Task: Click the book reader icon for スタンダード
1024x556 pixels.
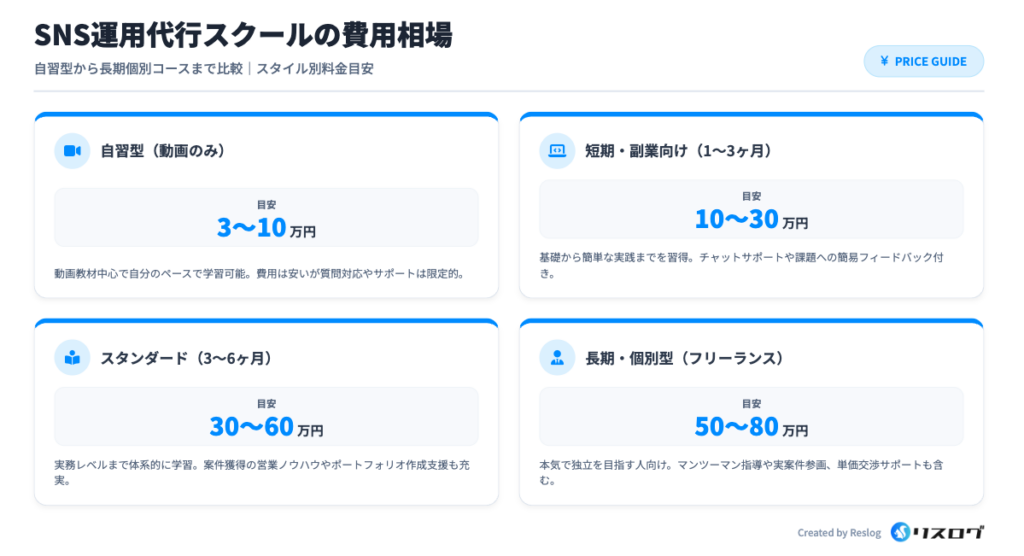Action: pos(72,357)
